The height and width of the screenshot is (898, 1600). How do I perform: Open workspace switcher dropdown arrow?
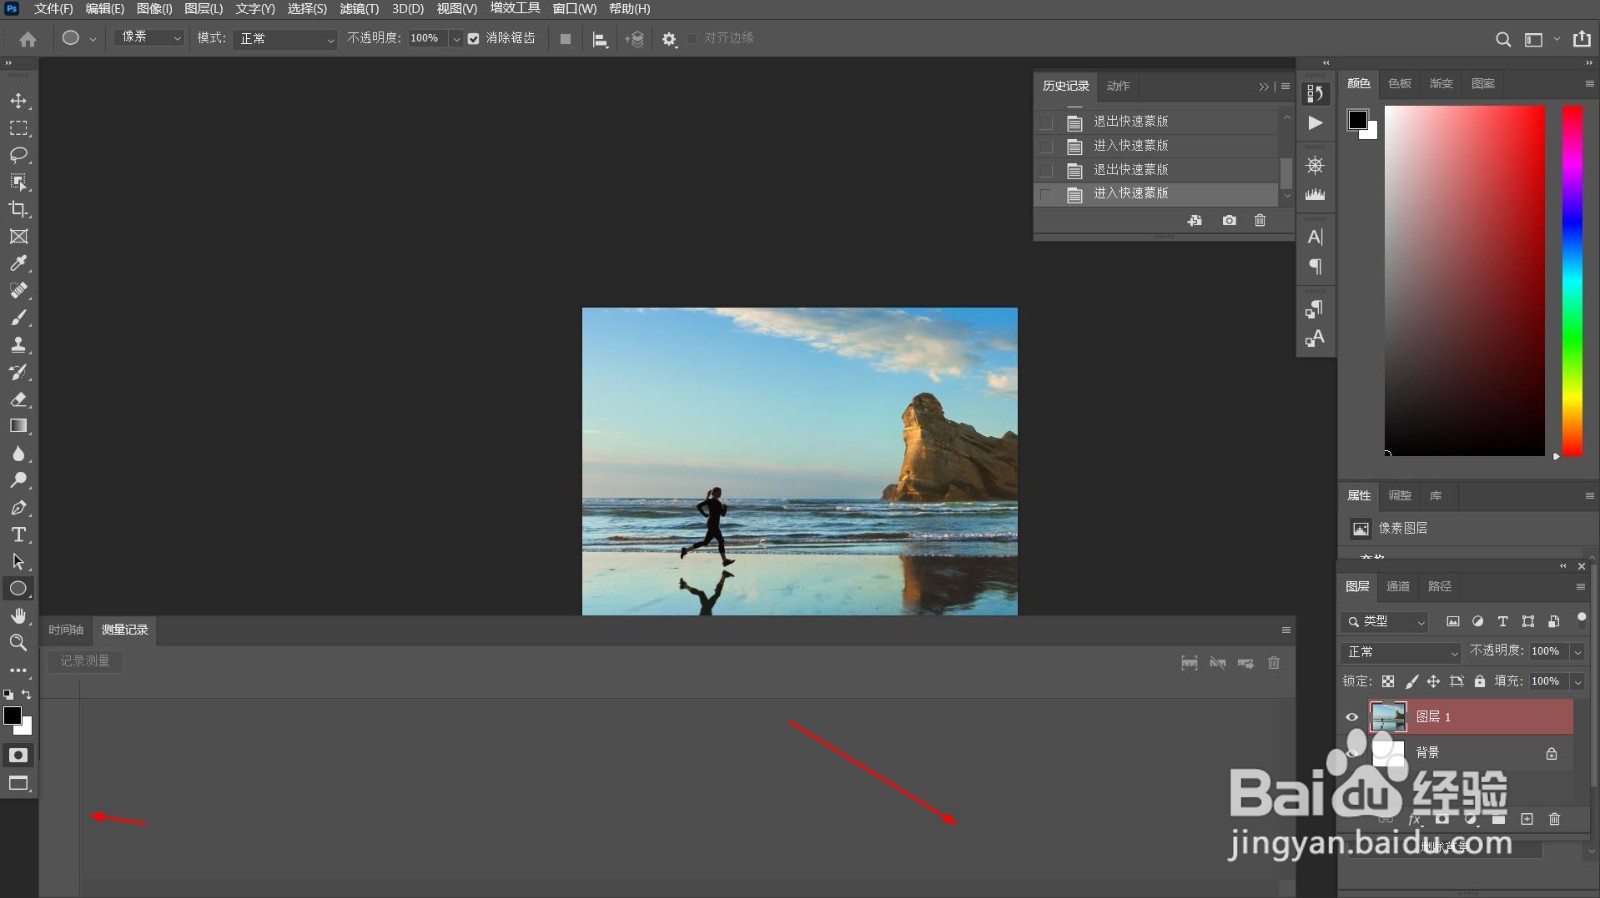coord(1557,39)
